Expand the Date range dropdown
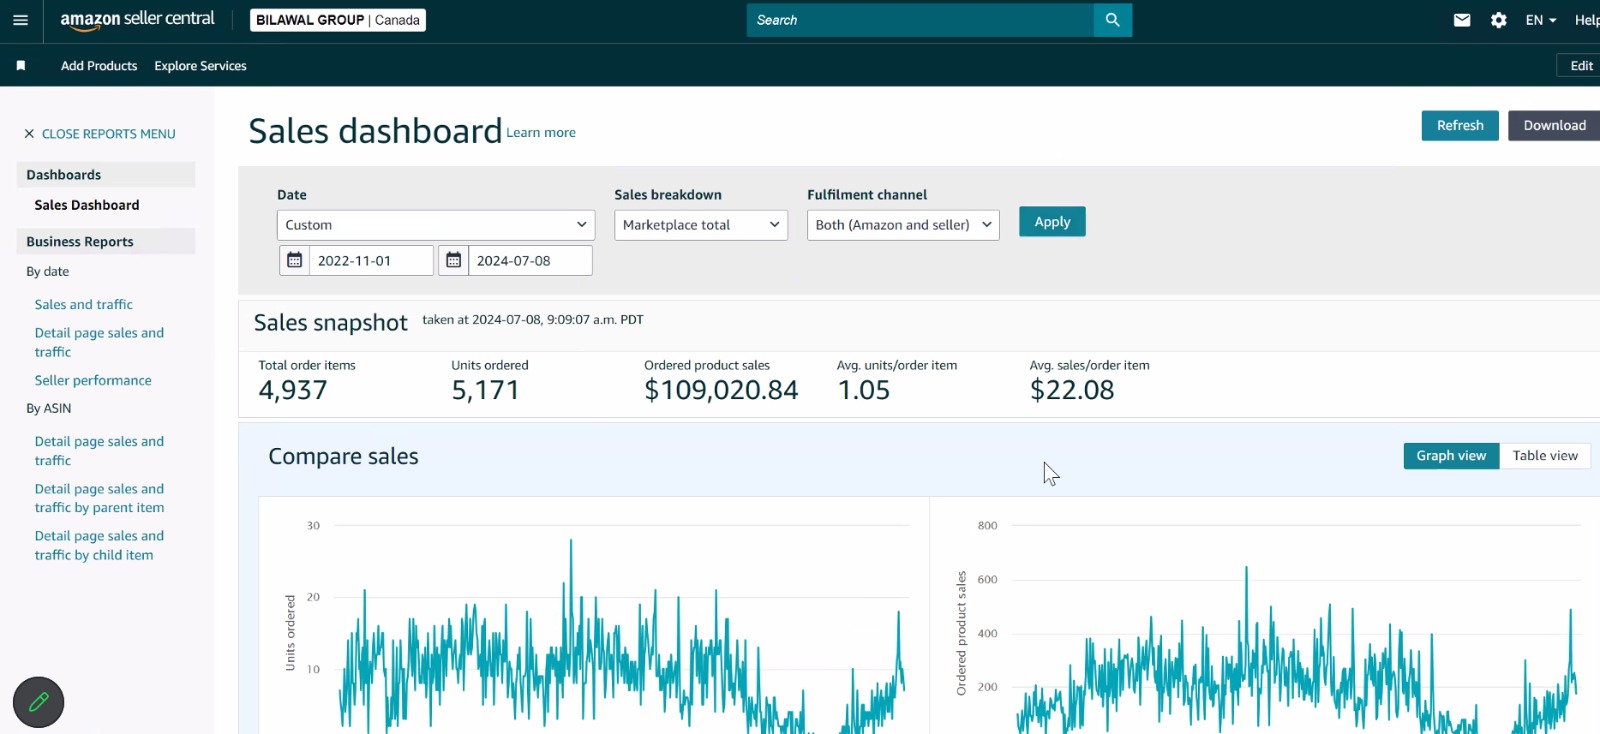This screenshot has height=734, width=1600. click(x=435, y=225)
